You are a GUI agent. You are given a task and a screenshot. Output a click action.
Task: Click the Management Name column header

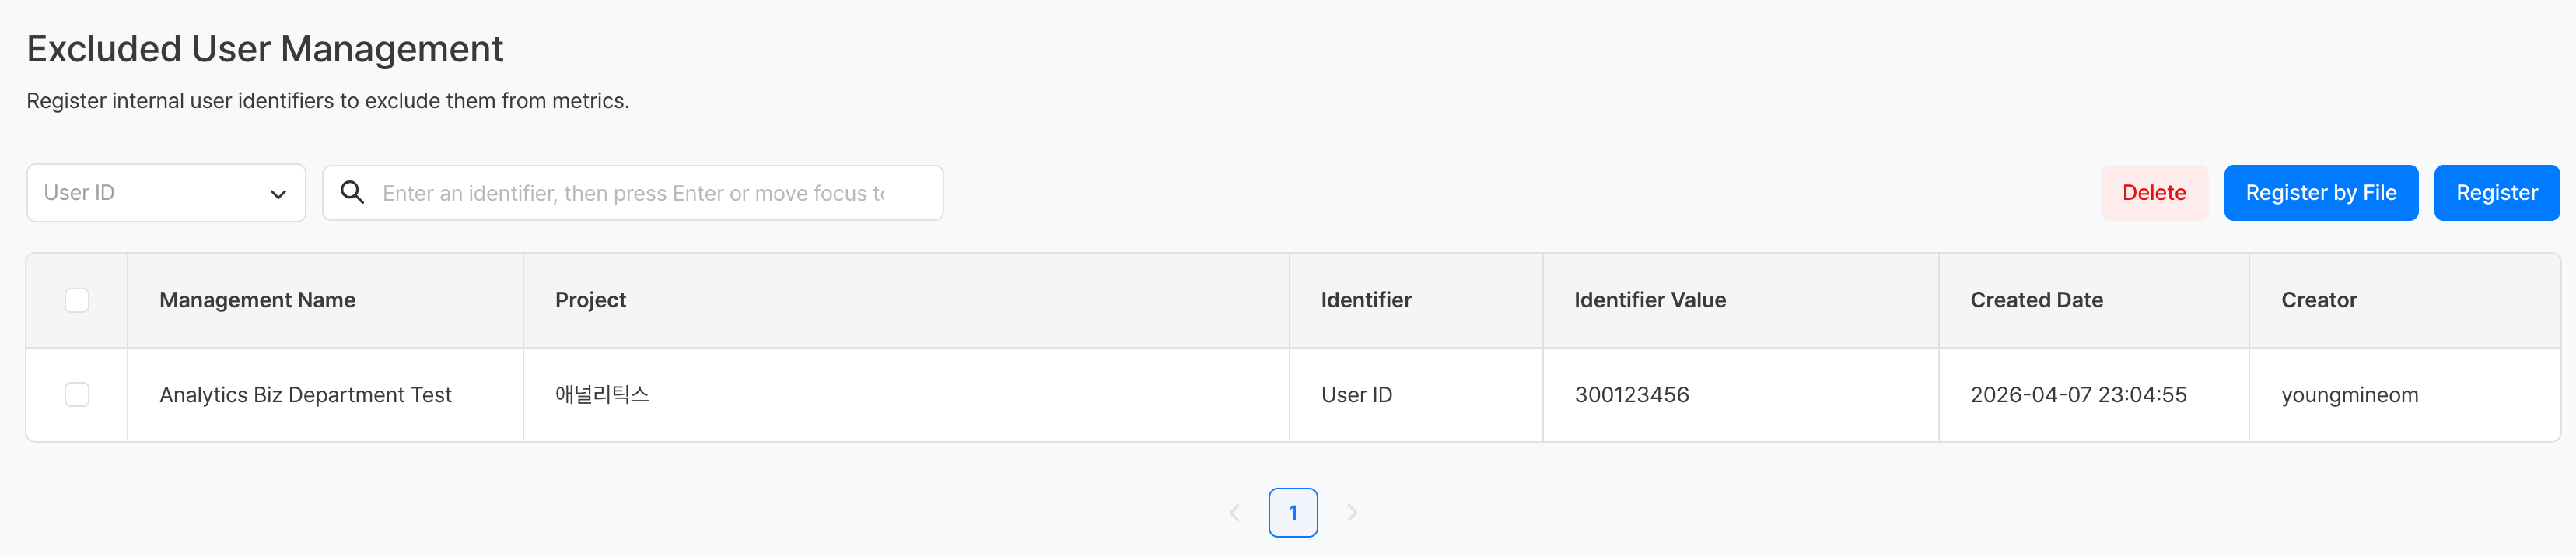click(257, 300)
